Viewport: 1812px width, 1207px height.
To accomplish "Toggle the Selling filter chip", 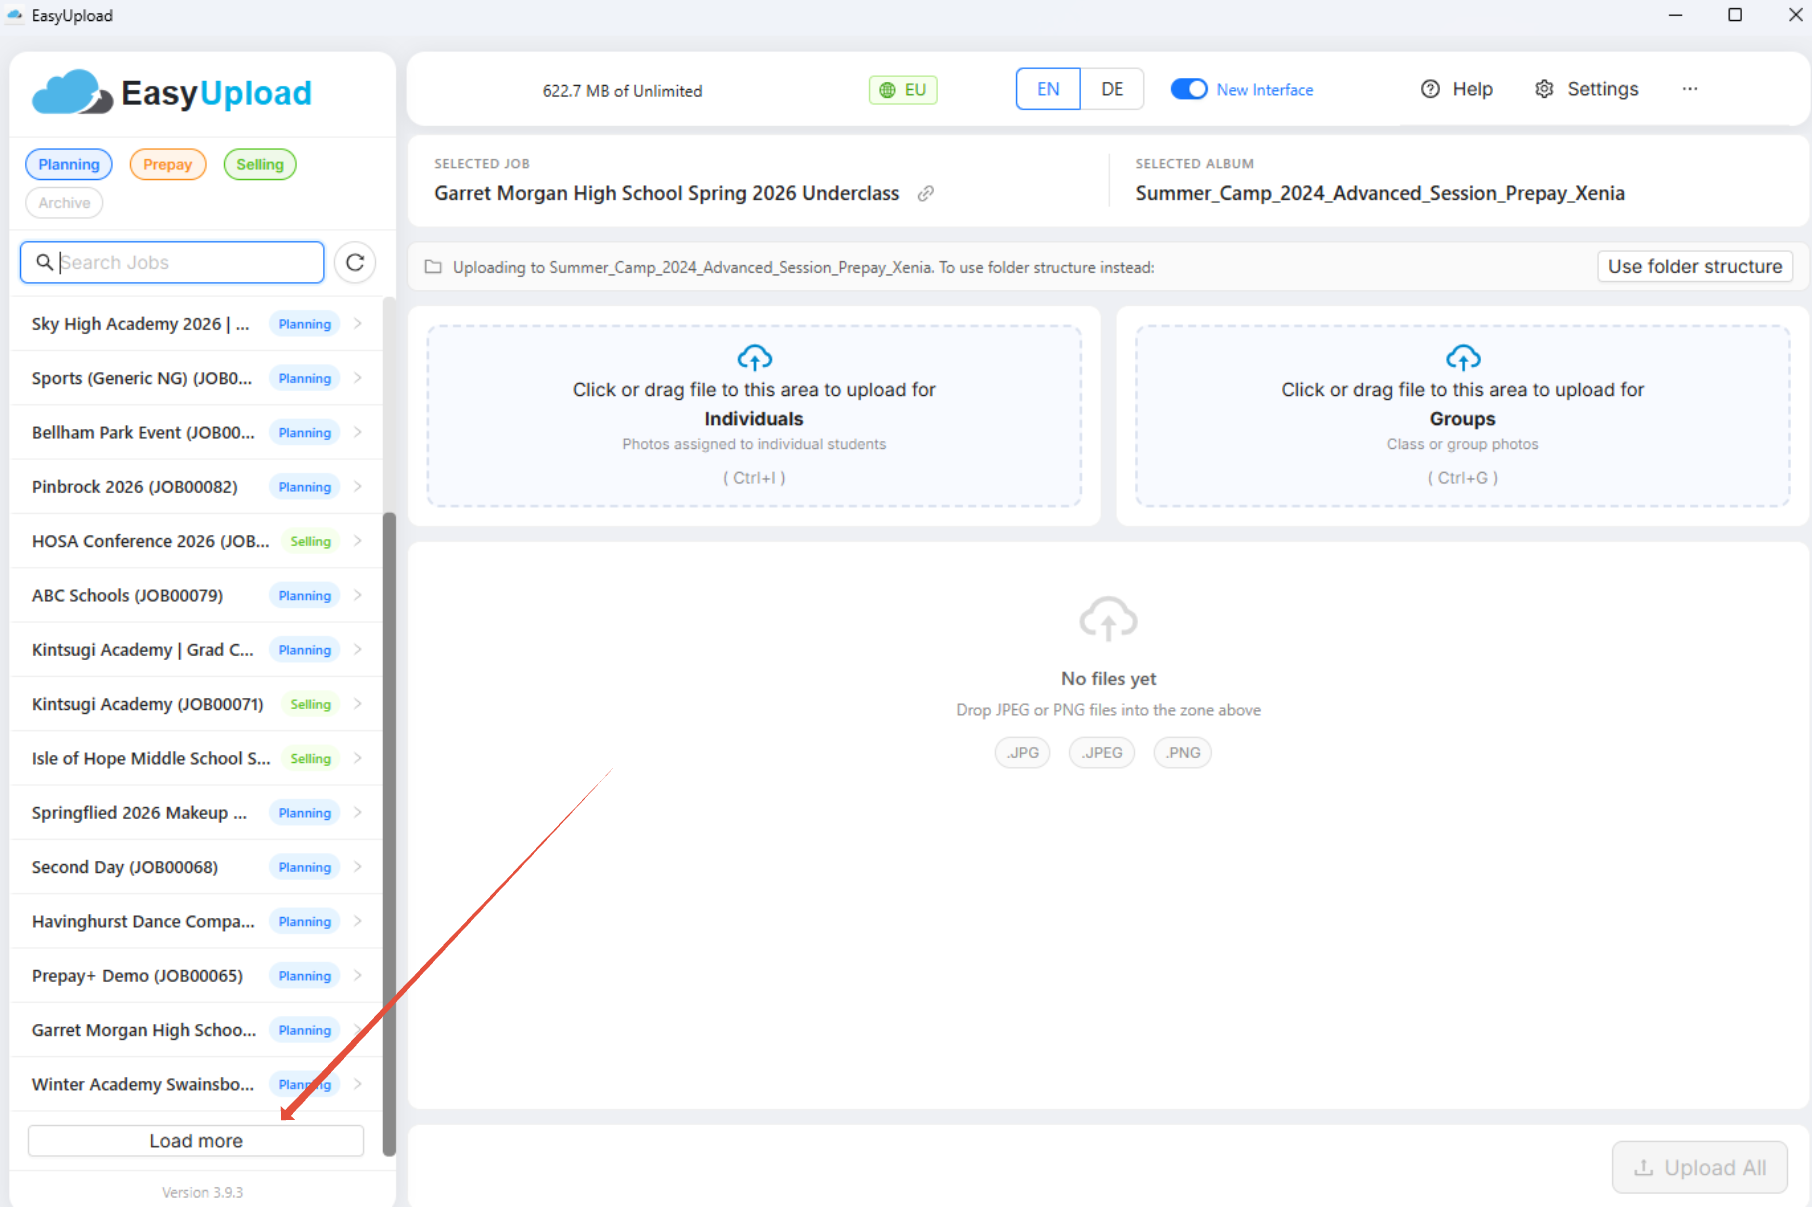I will 260,164.
